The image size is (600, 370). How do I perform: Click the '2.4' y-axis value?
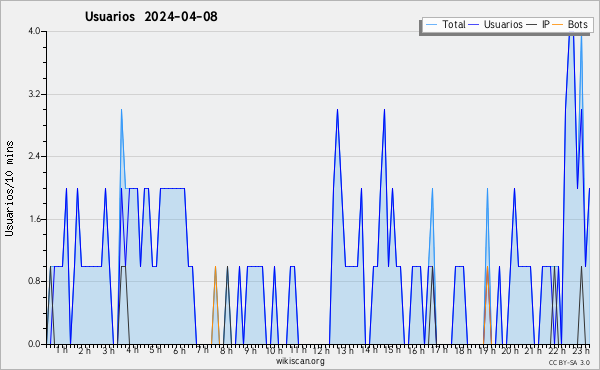[x=34, y=156]
